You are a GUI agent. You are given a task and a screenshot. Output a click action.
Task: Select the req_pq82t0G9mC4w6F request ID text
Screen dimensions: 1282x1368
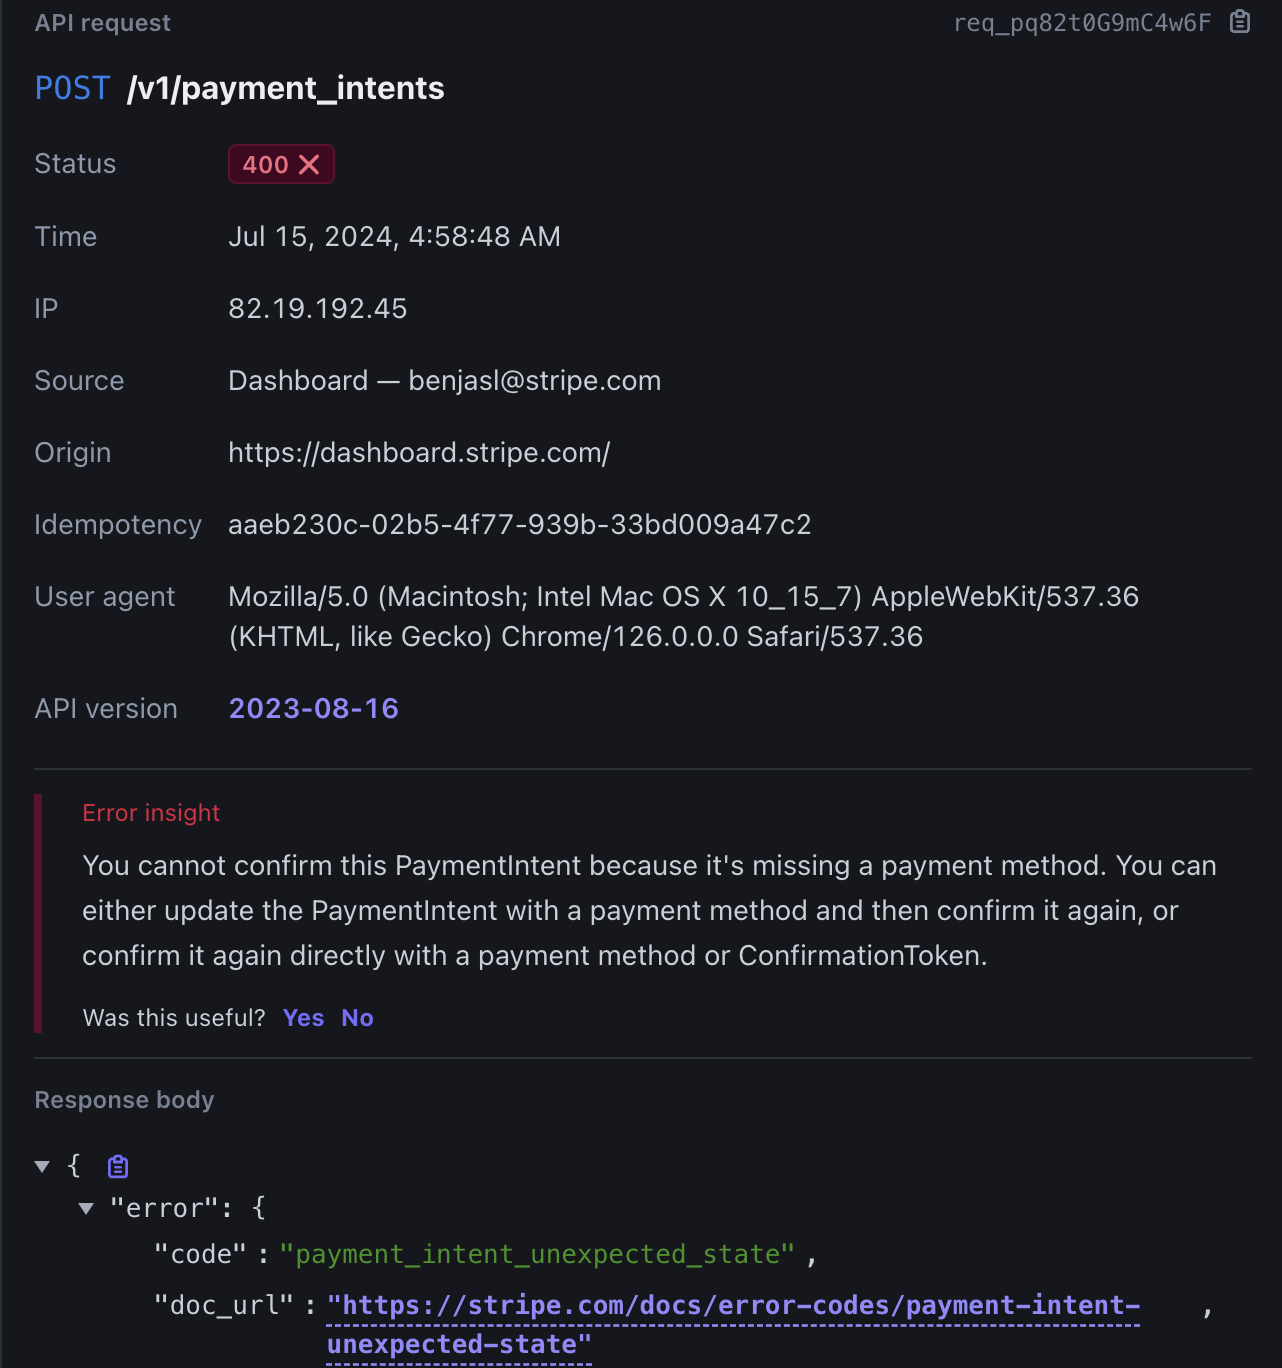click(1082, 23)
